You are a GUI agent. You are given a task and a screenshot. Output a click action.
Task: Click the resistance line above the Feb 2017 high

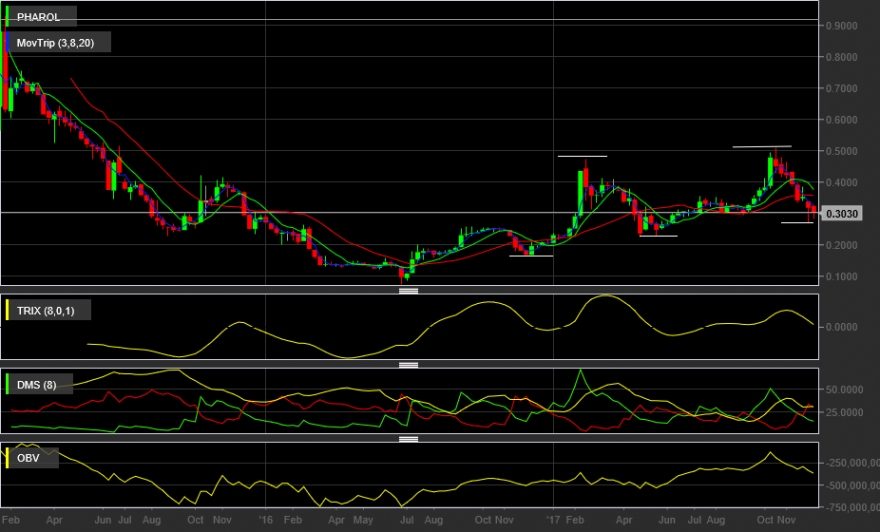coord(583,156)
